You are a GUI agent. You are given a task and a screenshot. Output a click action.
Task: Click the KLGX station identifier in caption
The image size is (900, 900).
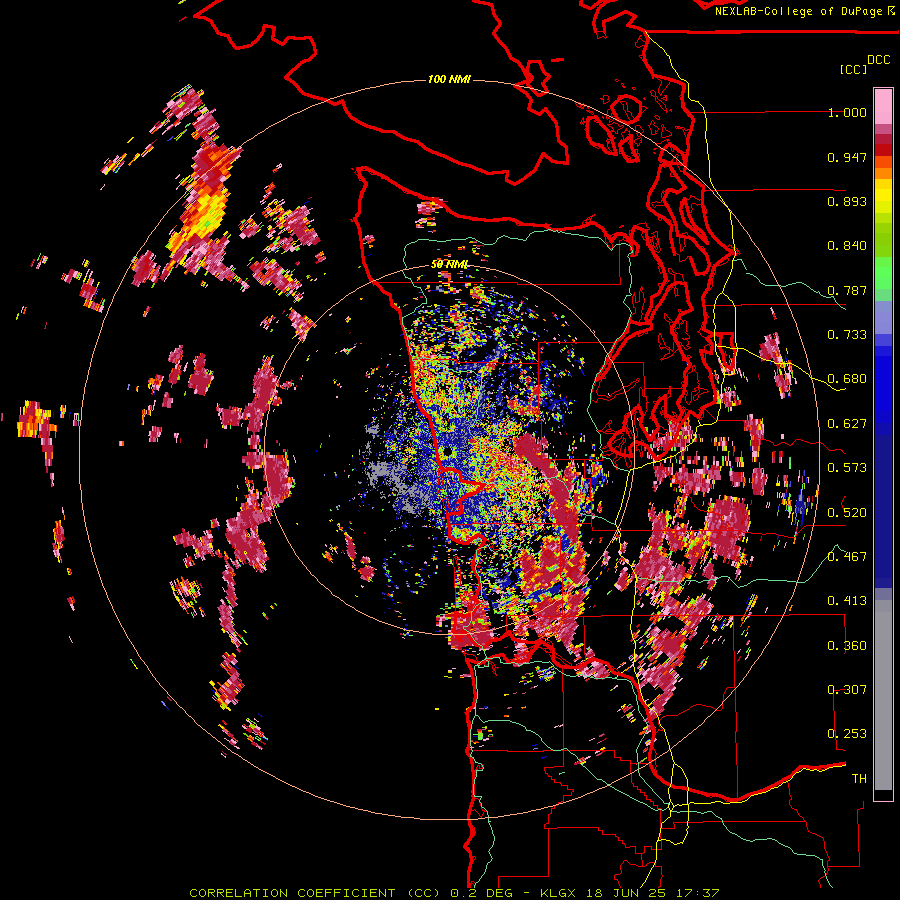tap(558, 893)
